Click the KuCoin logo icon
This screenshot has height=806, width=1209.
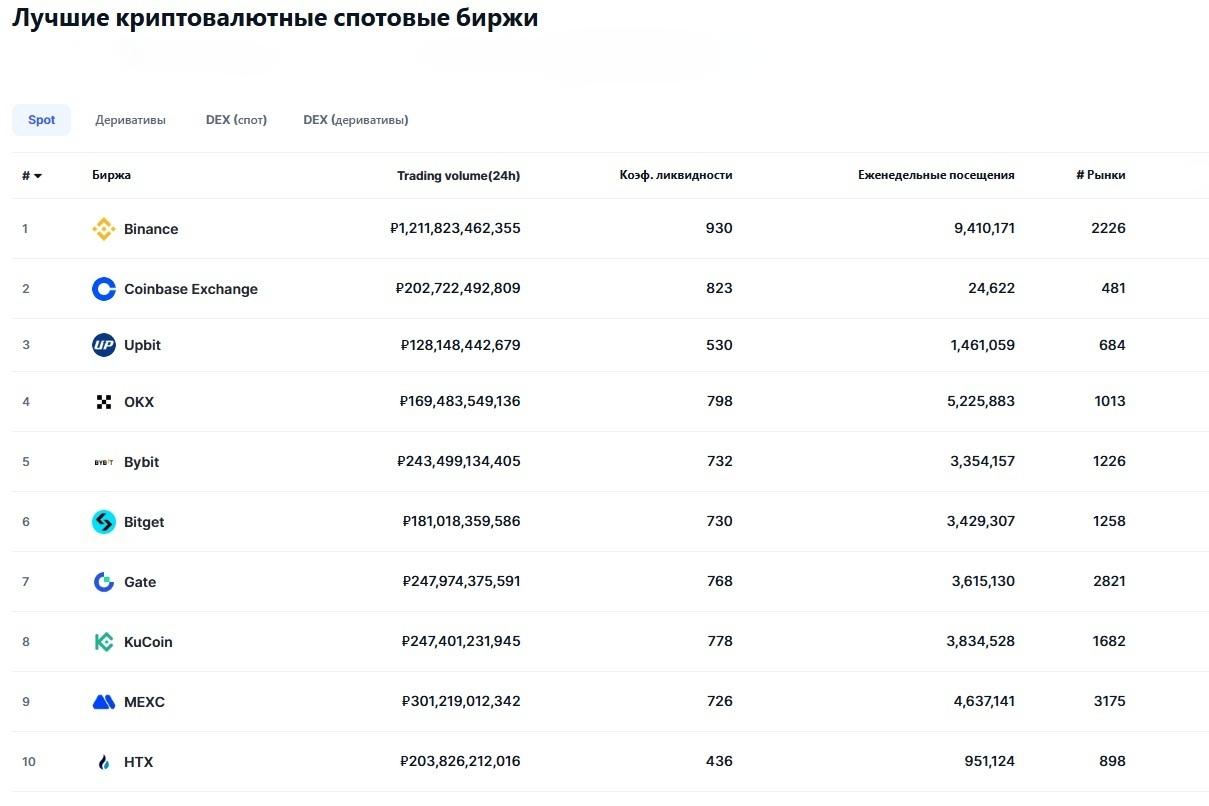pyautogui.click(x=103, y=642)
